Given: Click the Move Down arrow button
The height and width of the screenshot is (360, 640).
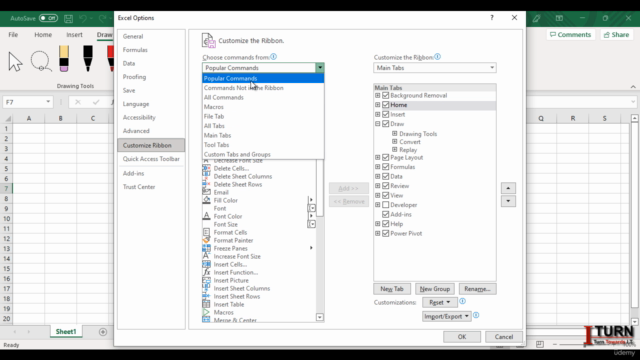Looking at the screenshot, I should pyautogui.click(x=508, y=201).
